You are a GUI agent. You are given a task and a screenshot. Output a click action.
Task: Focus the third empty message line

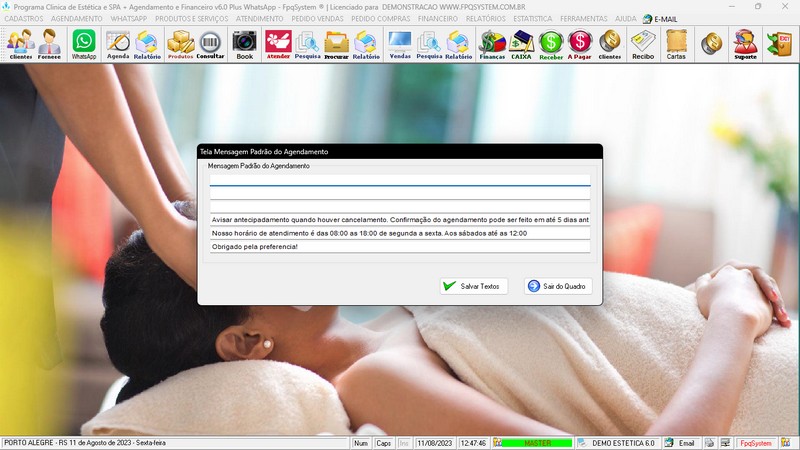(x=400, y=207)
